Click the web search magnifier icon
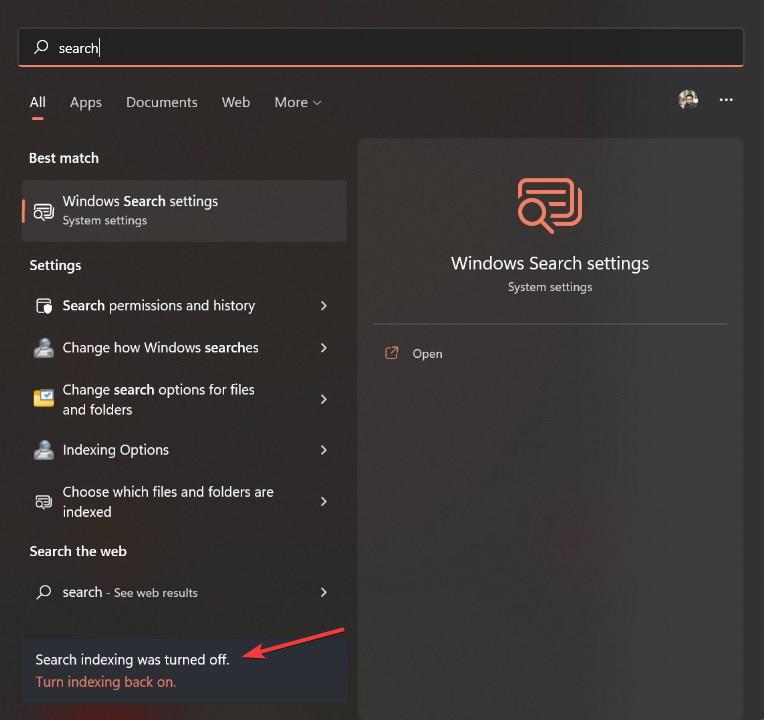 tap(44, 592)
